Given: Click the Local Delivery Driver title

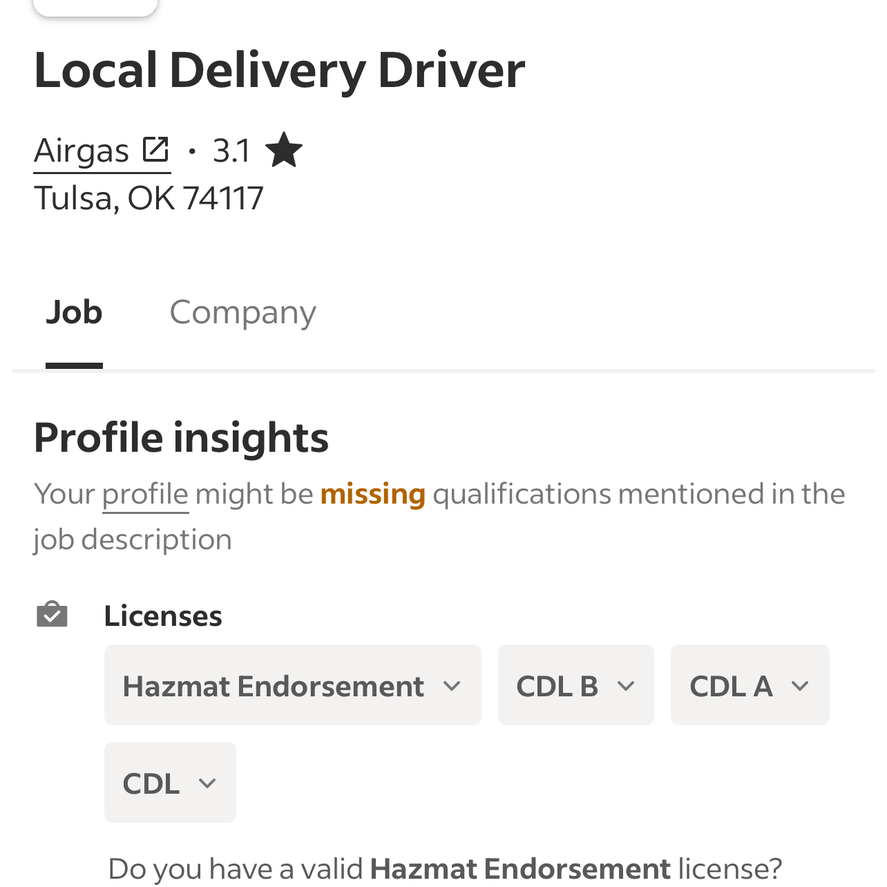Looking at the screenshot, I should click(x=279, y=71).
